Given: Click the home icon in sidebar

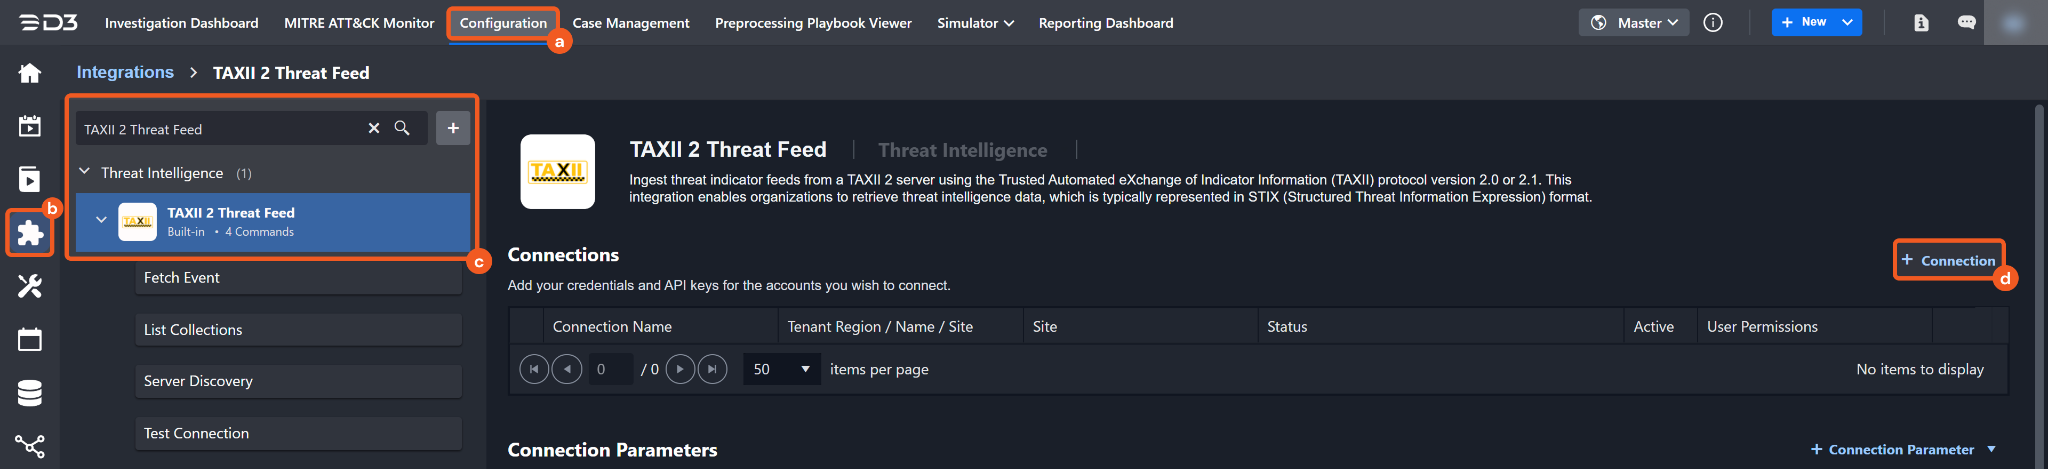Looking at the screenshot, I should click(30, 73).
